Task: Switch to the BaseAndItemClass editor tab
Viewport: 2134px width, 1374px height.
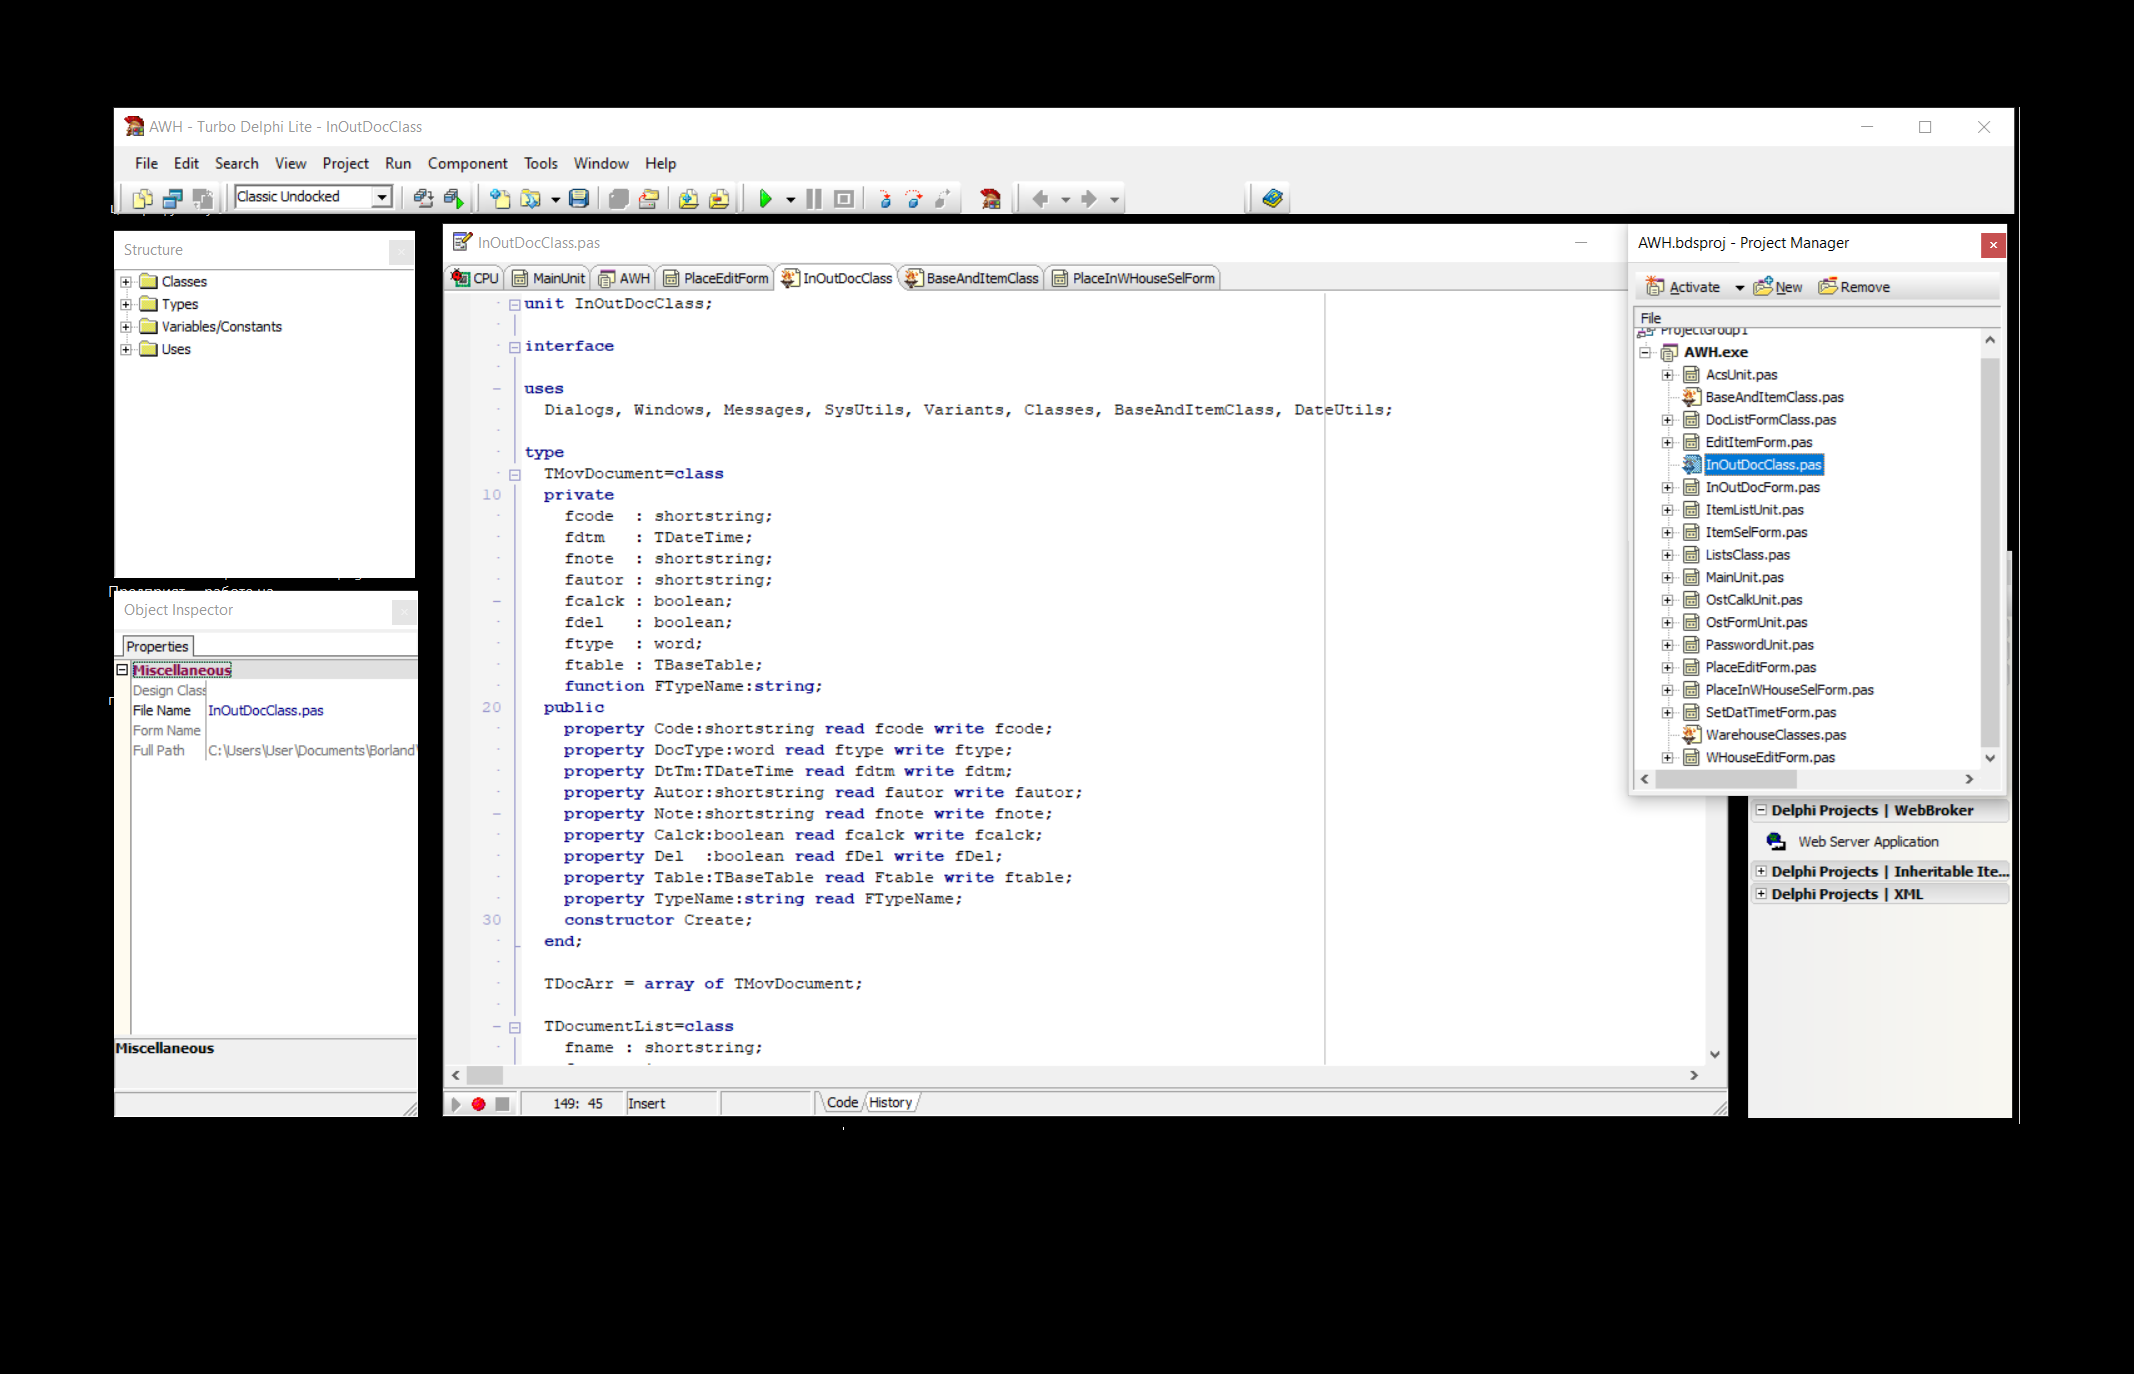Action: [971, 278]
